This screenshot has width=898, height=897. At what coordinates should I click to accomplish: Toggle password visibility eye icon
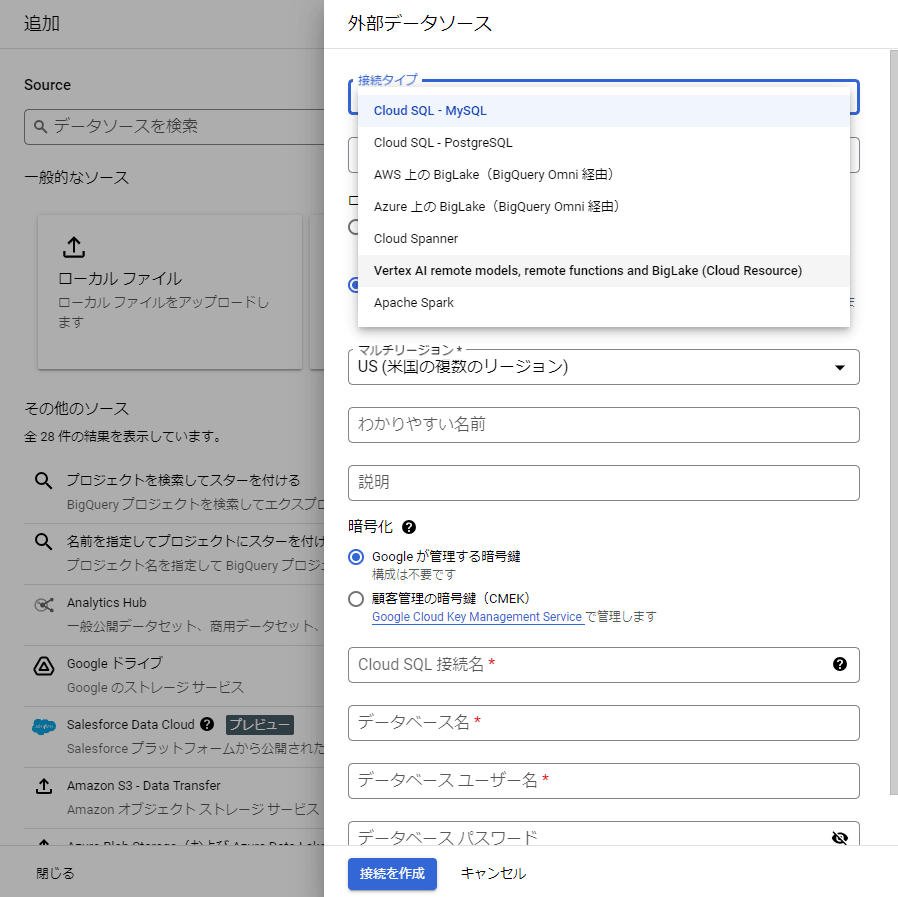840,837
